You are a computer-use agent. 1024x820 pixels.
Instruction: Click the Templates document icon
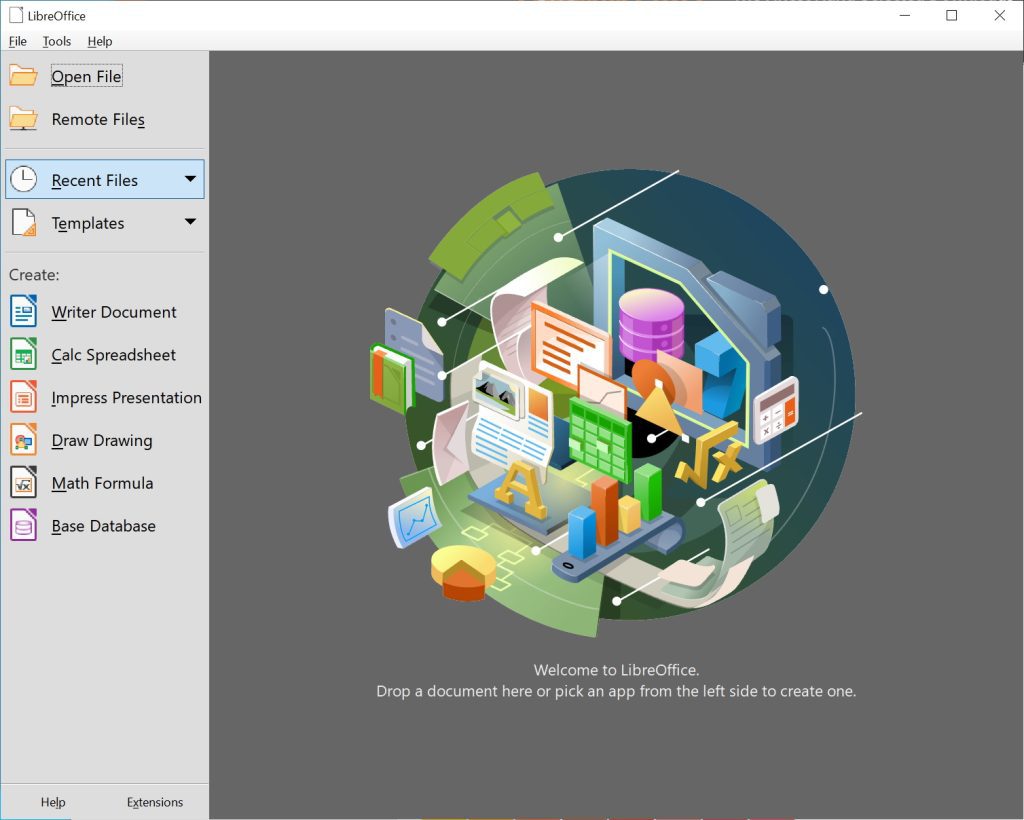(22, 222)
